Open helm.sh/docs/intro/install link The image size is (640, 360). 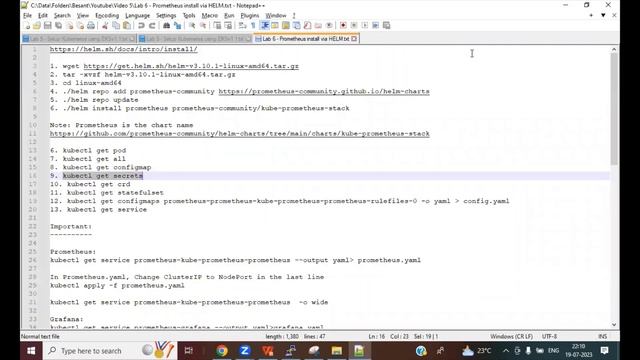click(124, 49)
